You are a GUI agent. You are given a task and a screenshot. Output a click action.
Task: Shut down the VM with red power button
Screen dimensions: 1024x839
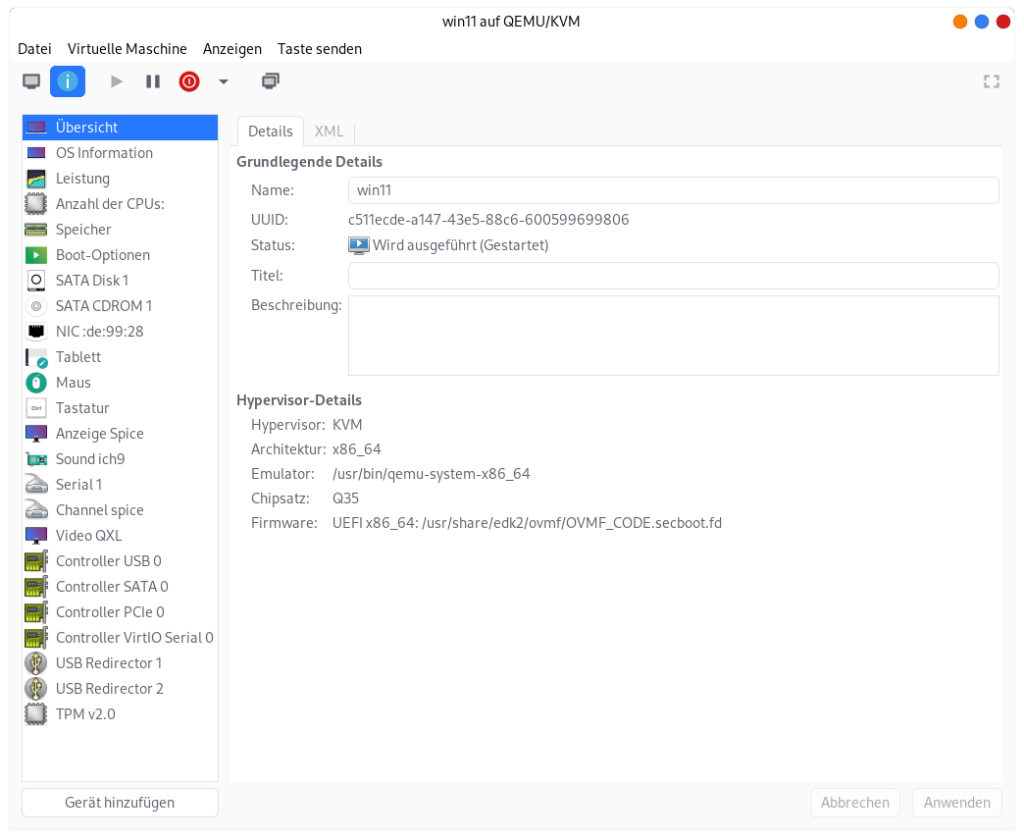189,82
